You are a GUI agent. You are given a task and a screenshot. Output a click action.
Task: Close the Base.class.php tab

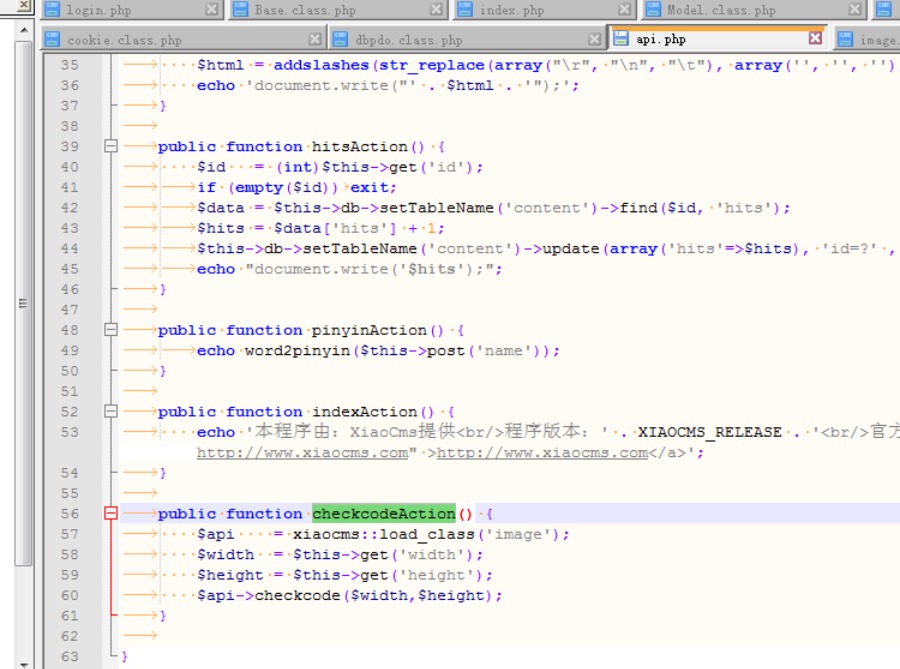(x=436, y=9)
